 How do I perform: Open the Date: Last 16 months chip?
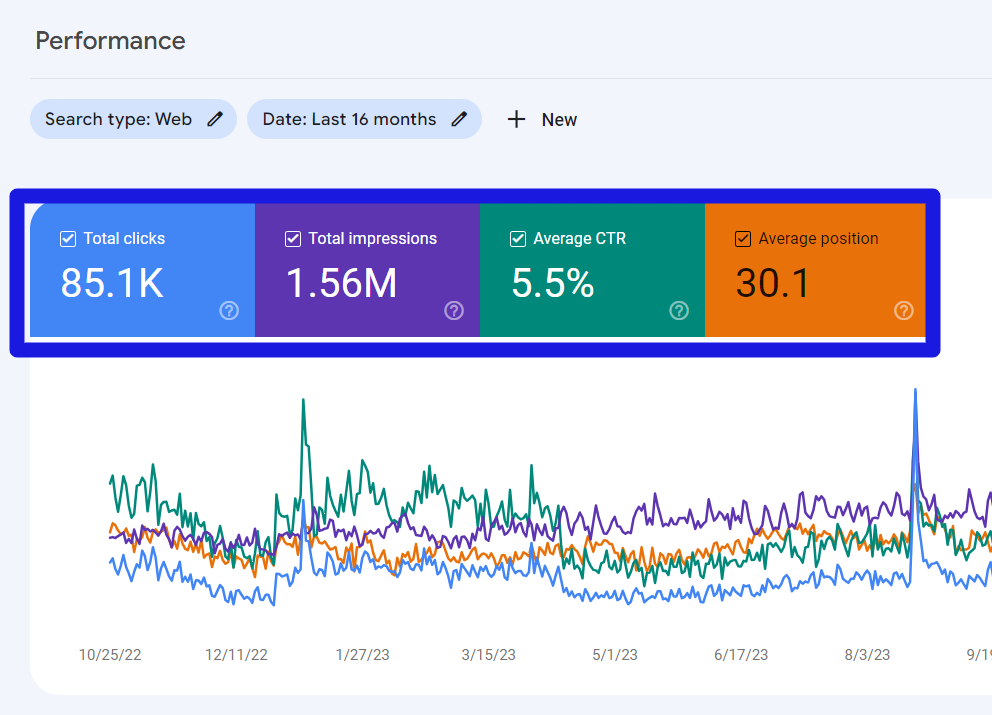364,119
